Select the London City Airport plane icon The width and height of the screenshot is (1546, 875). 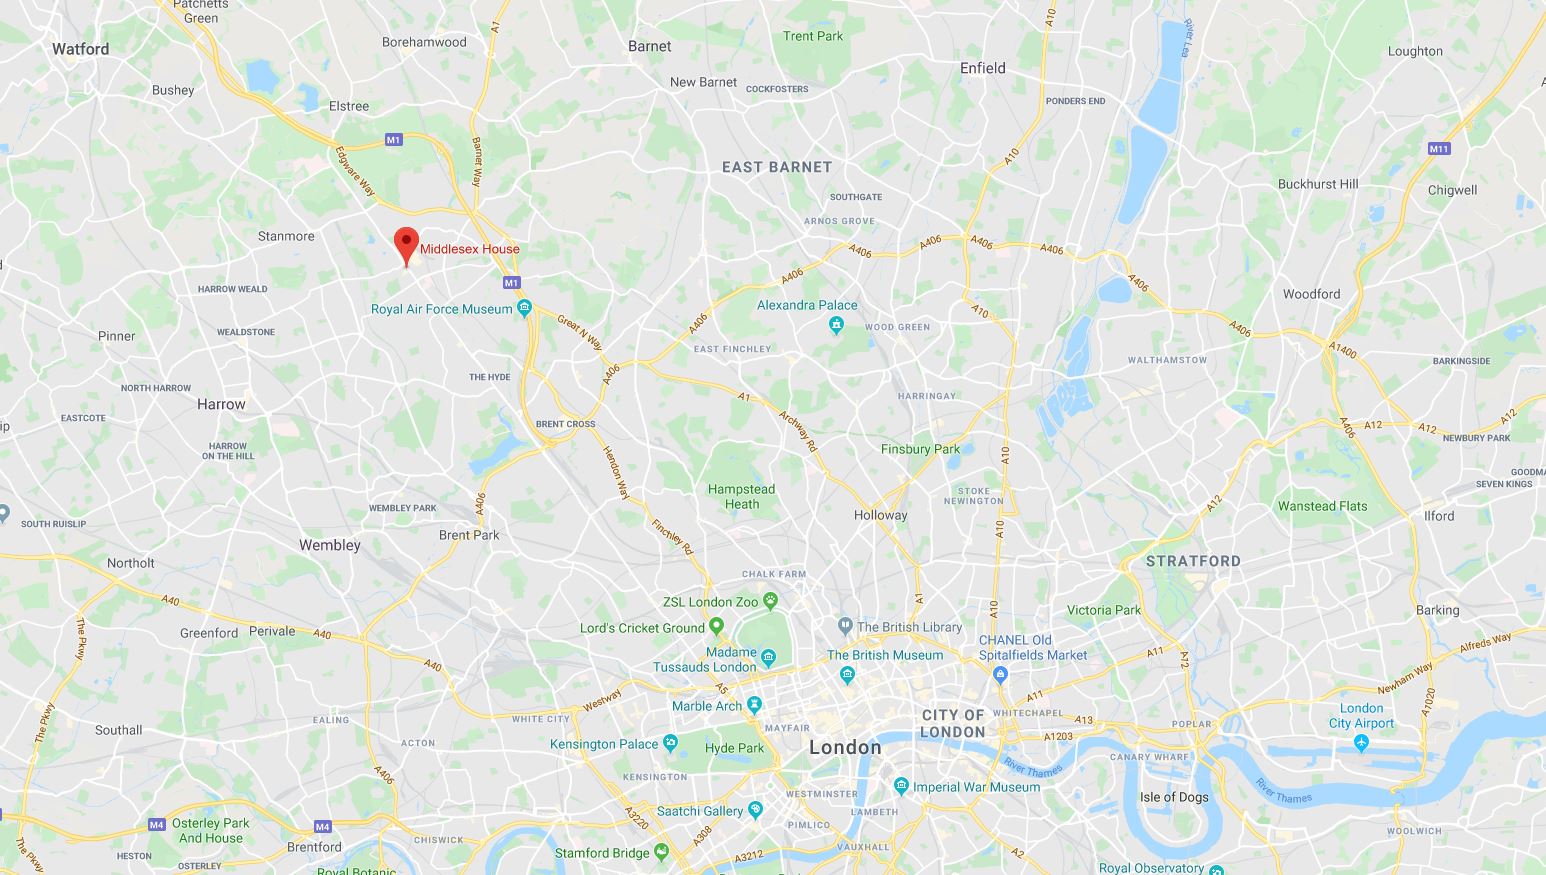tap(1361, 743)
